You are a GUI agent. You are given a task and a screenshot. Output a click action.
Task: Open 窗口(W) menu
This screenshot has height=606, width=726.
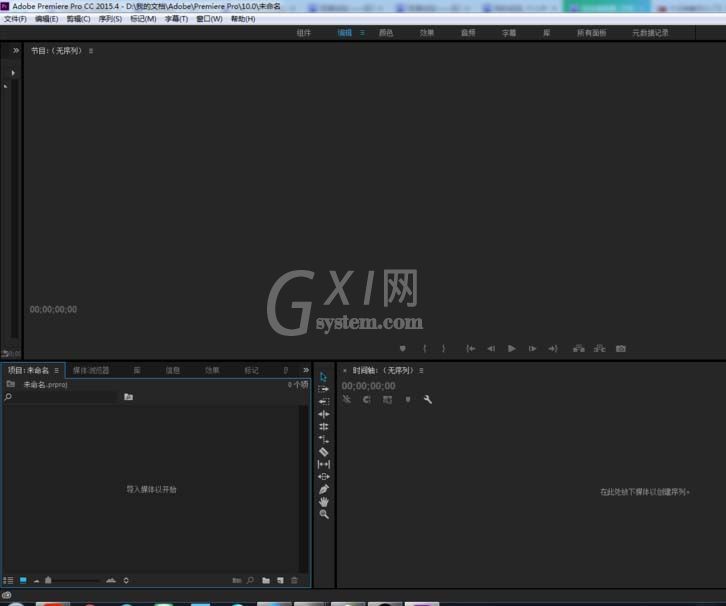tap(209, 19)
